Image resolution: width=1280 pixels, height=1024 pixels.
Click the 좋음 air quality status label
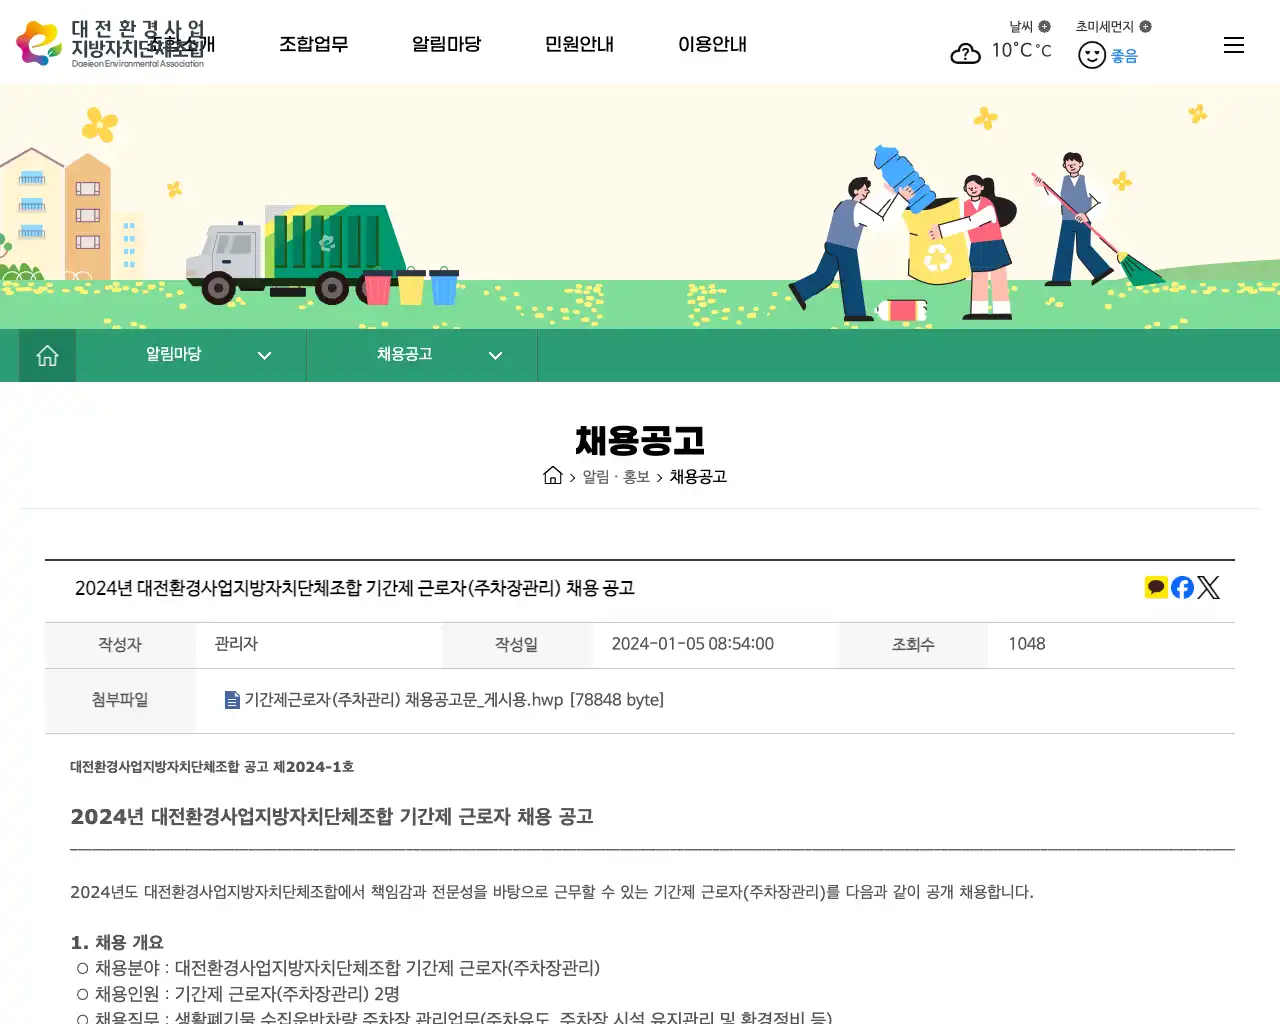pos(1124,55)
